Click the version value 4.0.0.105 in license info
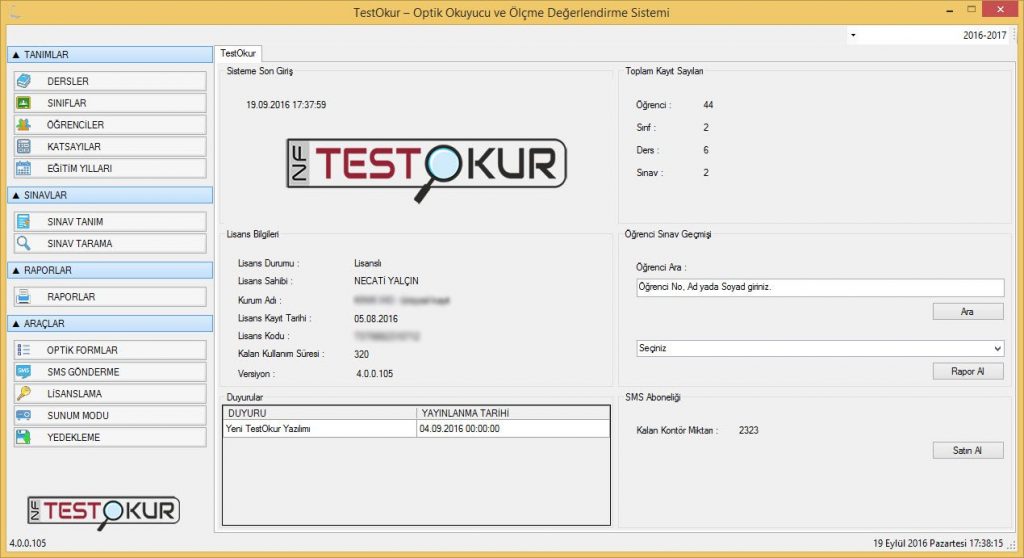This screenshot has width=1024, height=558. click(374, 374)
